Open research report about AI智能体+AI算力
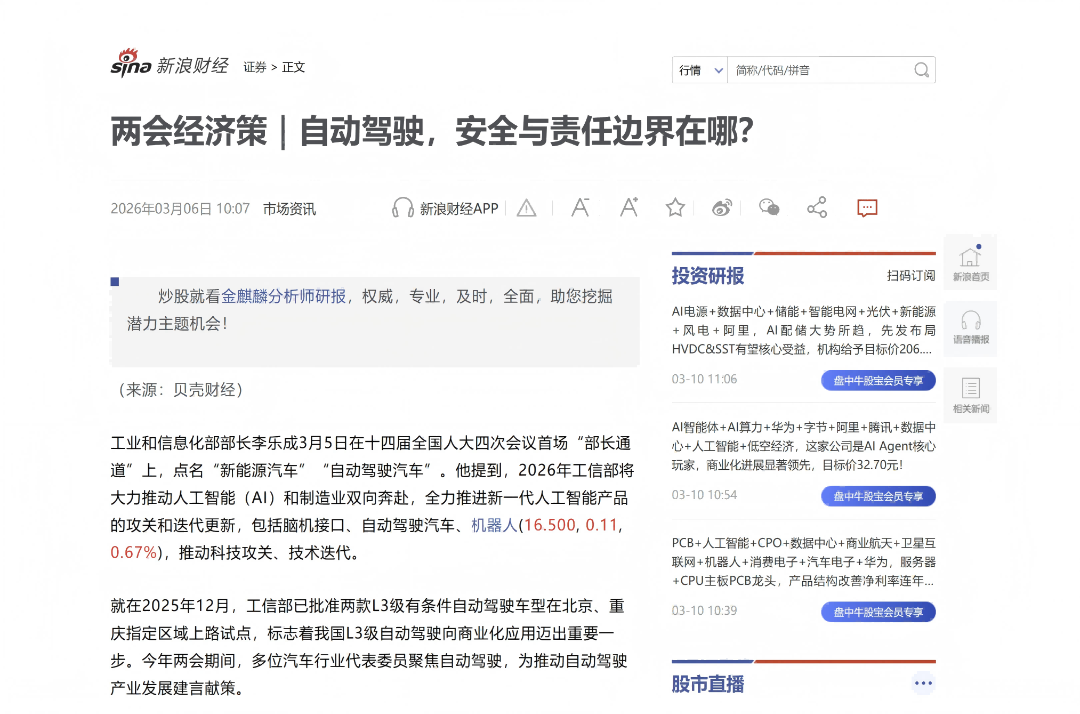The image size is (1080, 714). (x=803, y=446)
